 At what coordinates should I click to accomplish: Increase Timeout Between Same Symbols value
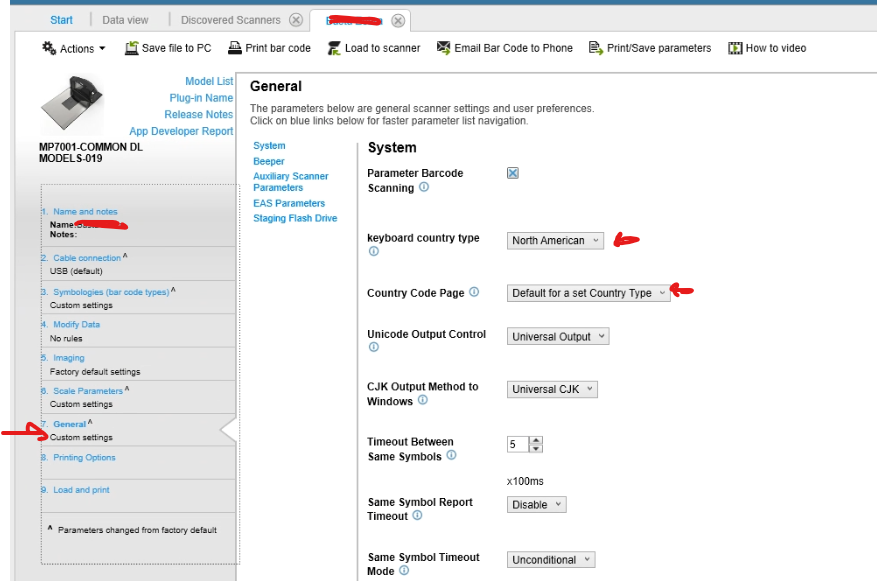536,441
